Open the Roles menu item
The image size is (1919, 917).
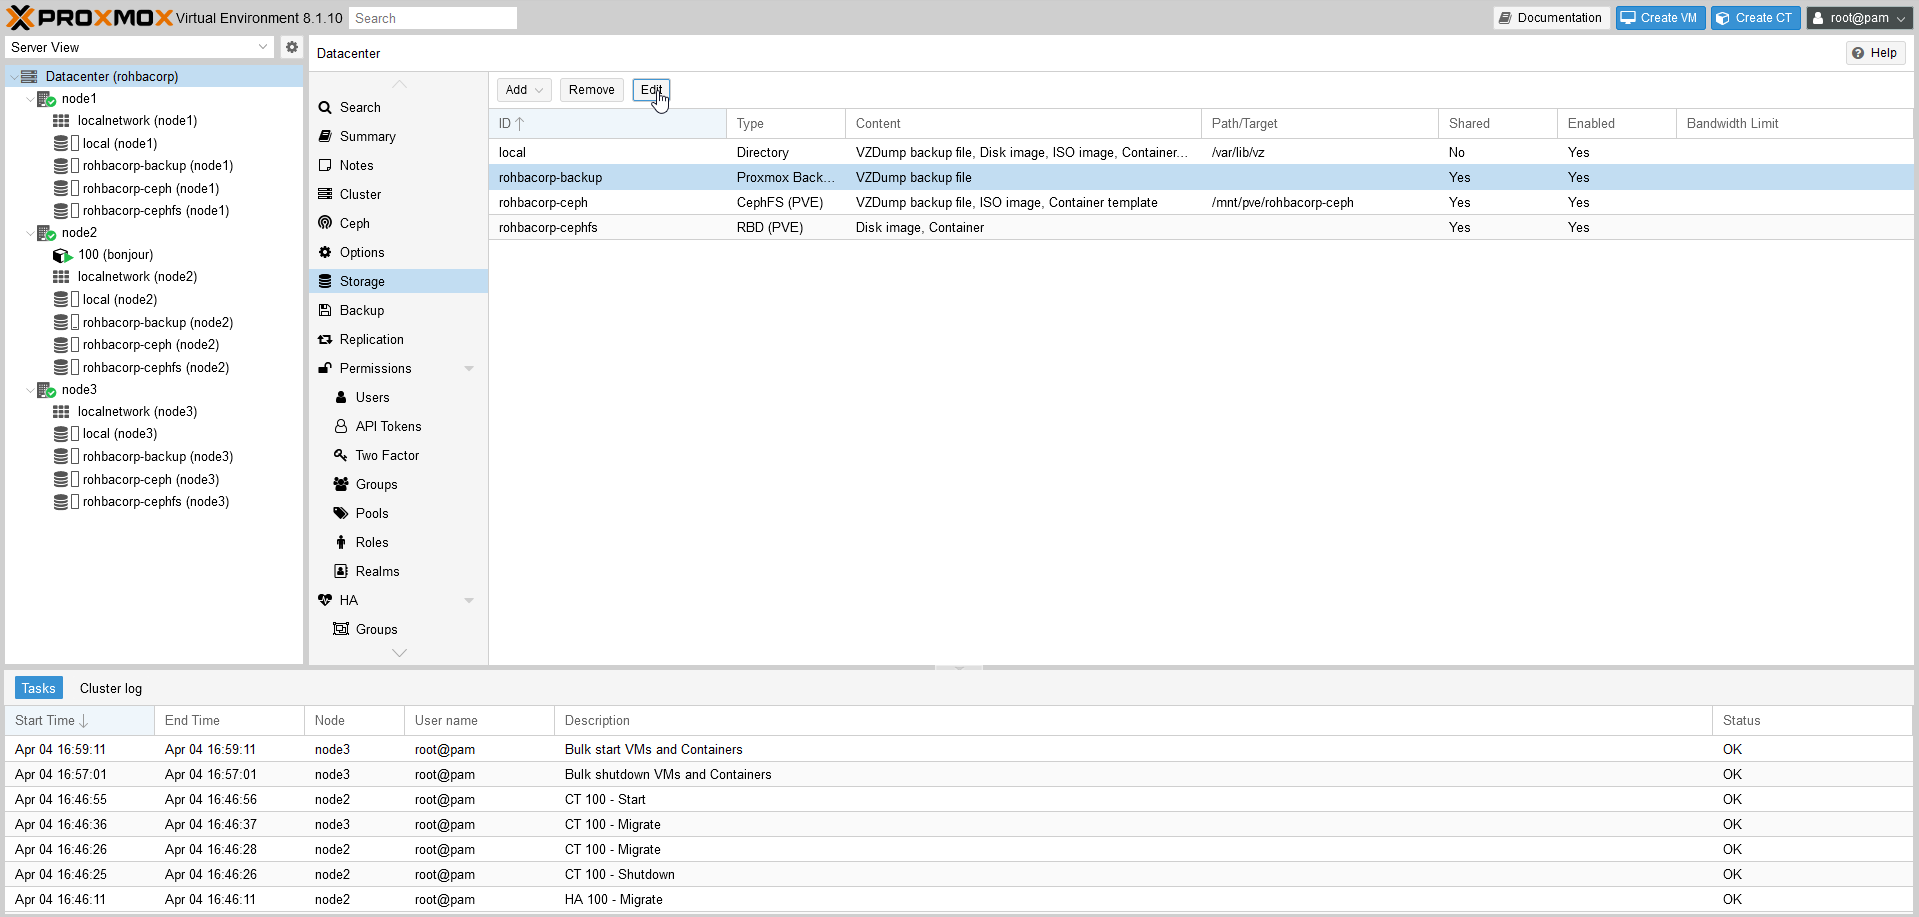[372, 543]
